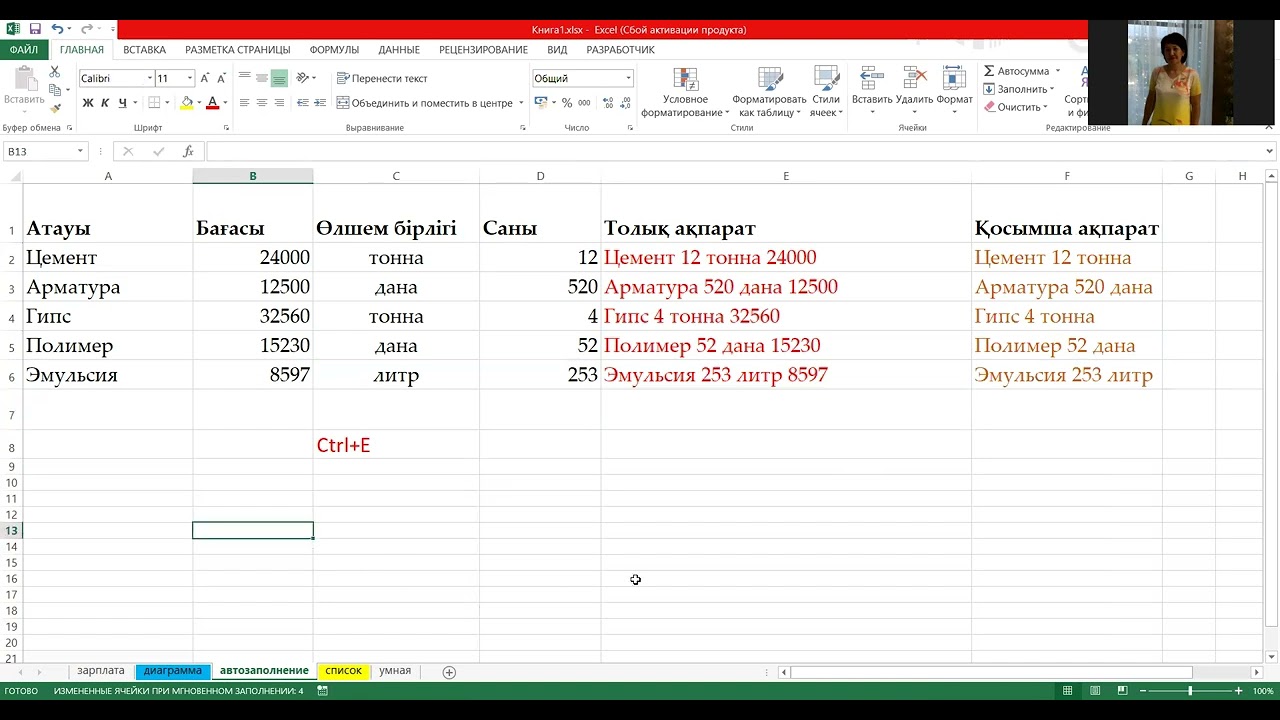Switch to Page Layout view in status bar

pos(1095,691)
